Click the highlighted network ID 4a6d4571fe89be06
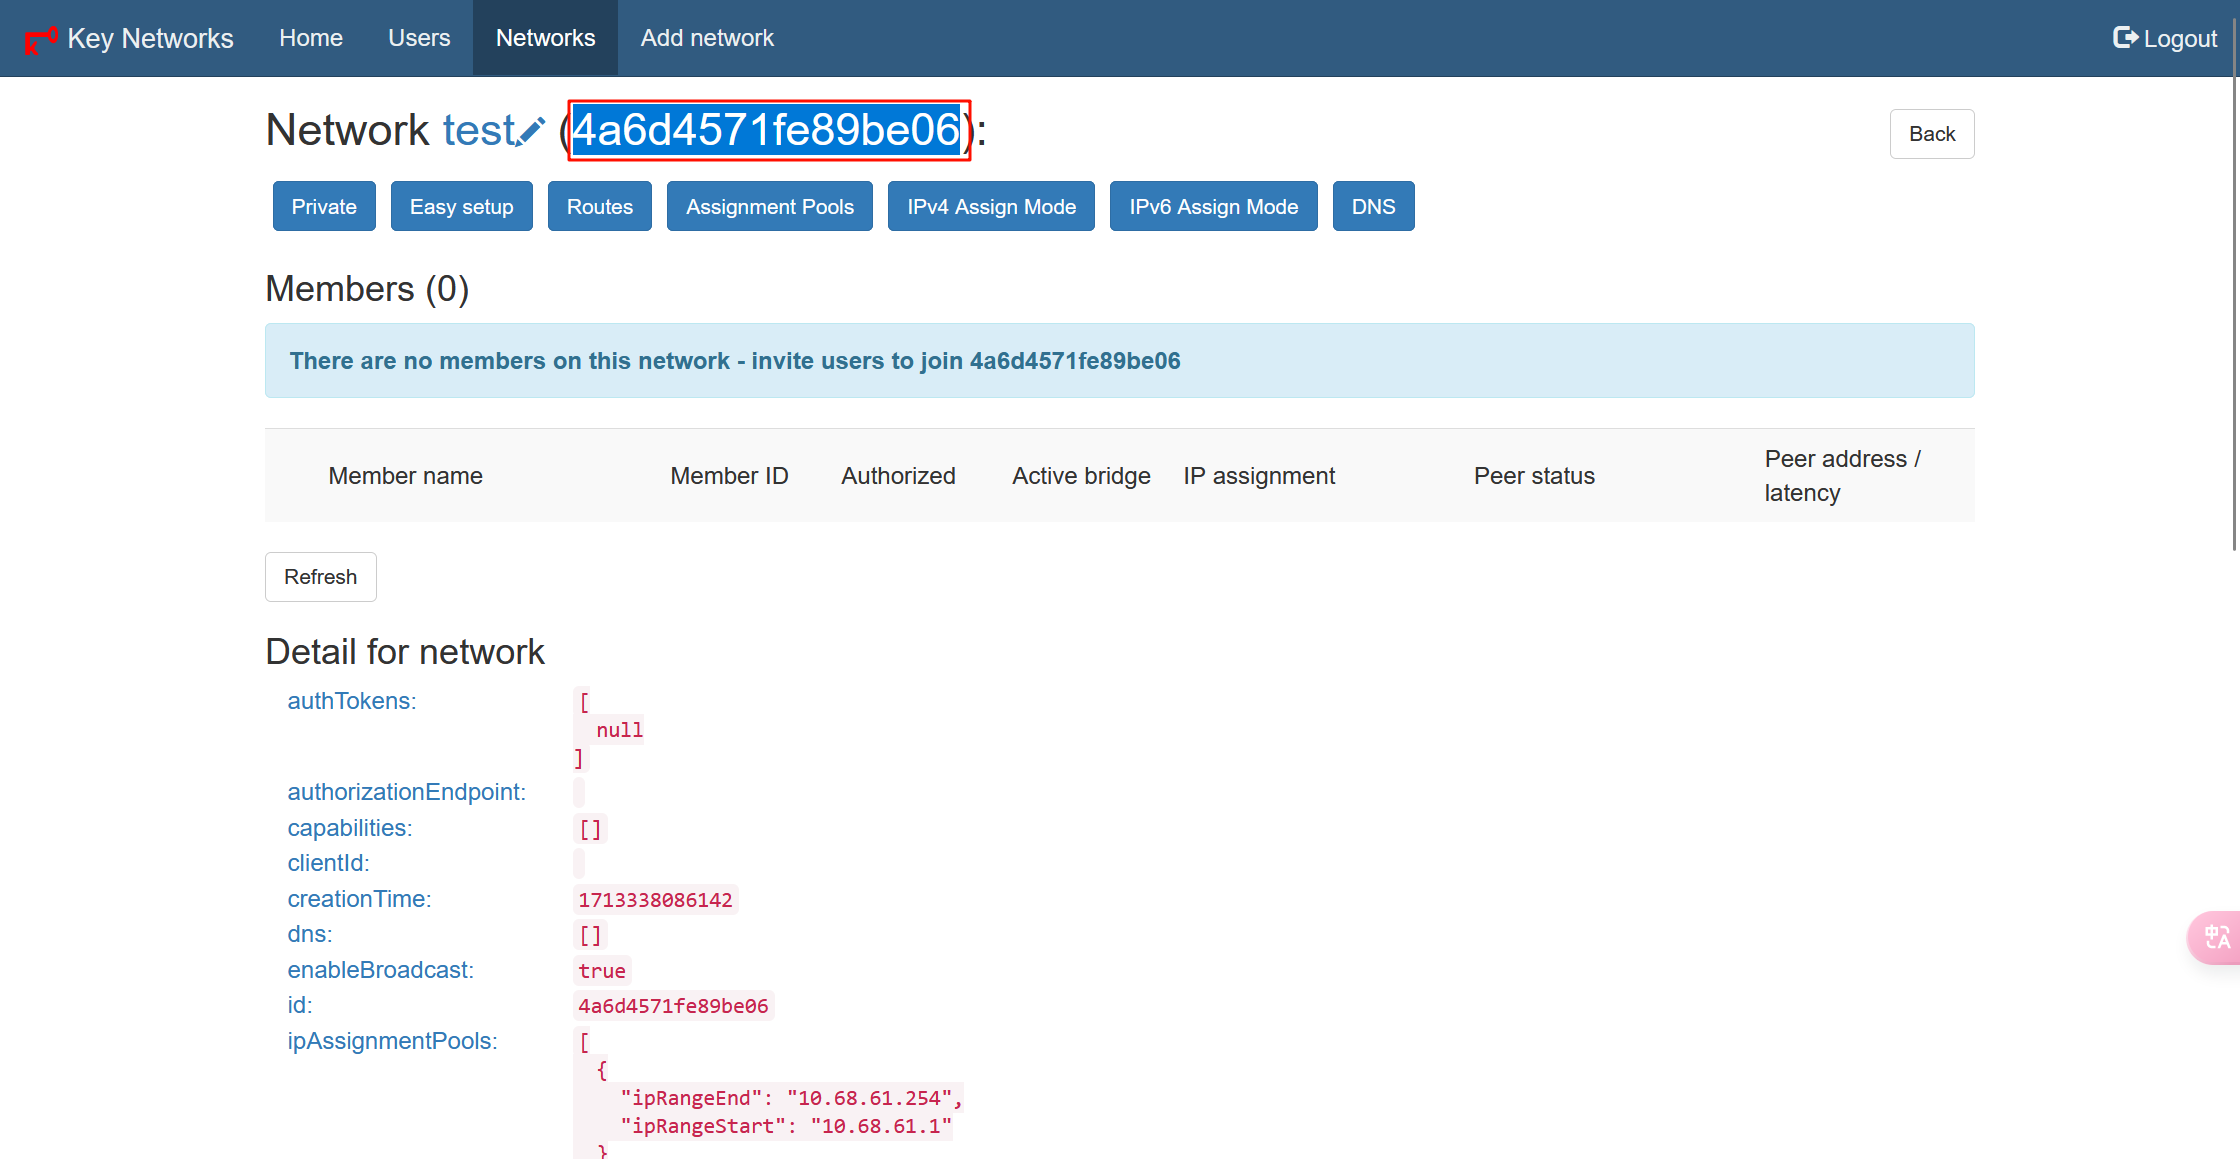The height and width of the screenshot is (1159, 2240). [767, 131]
